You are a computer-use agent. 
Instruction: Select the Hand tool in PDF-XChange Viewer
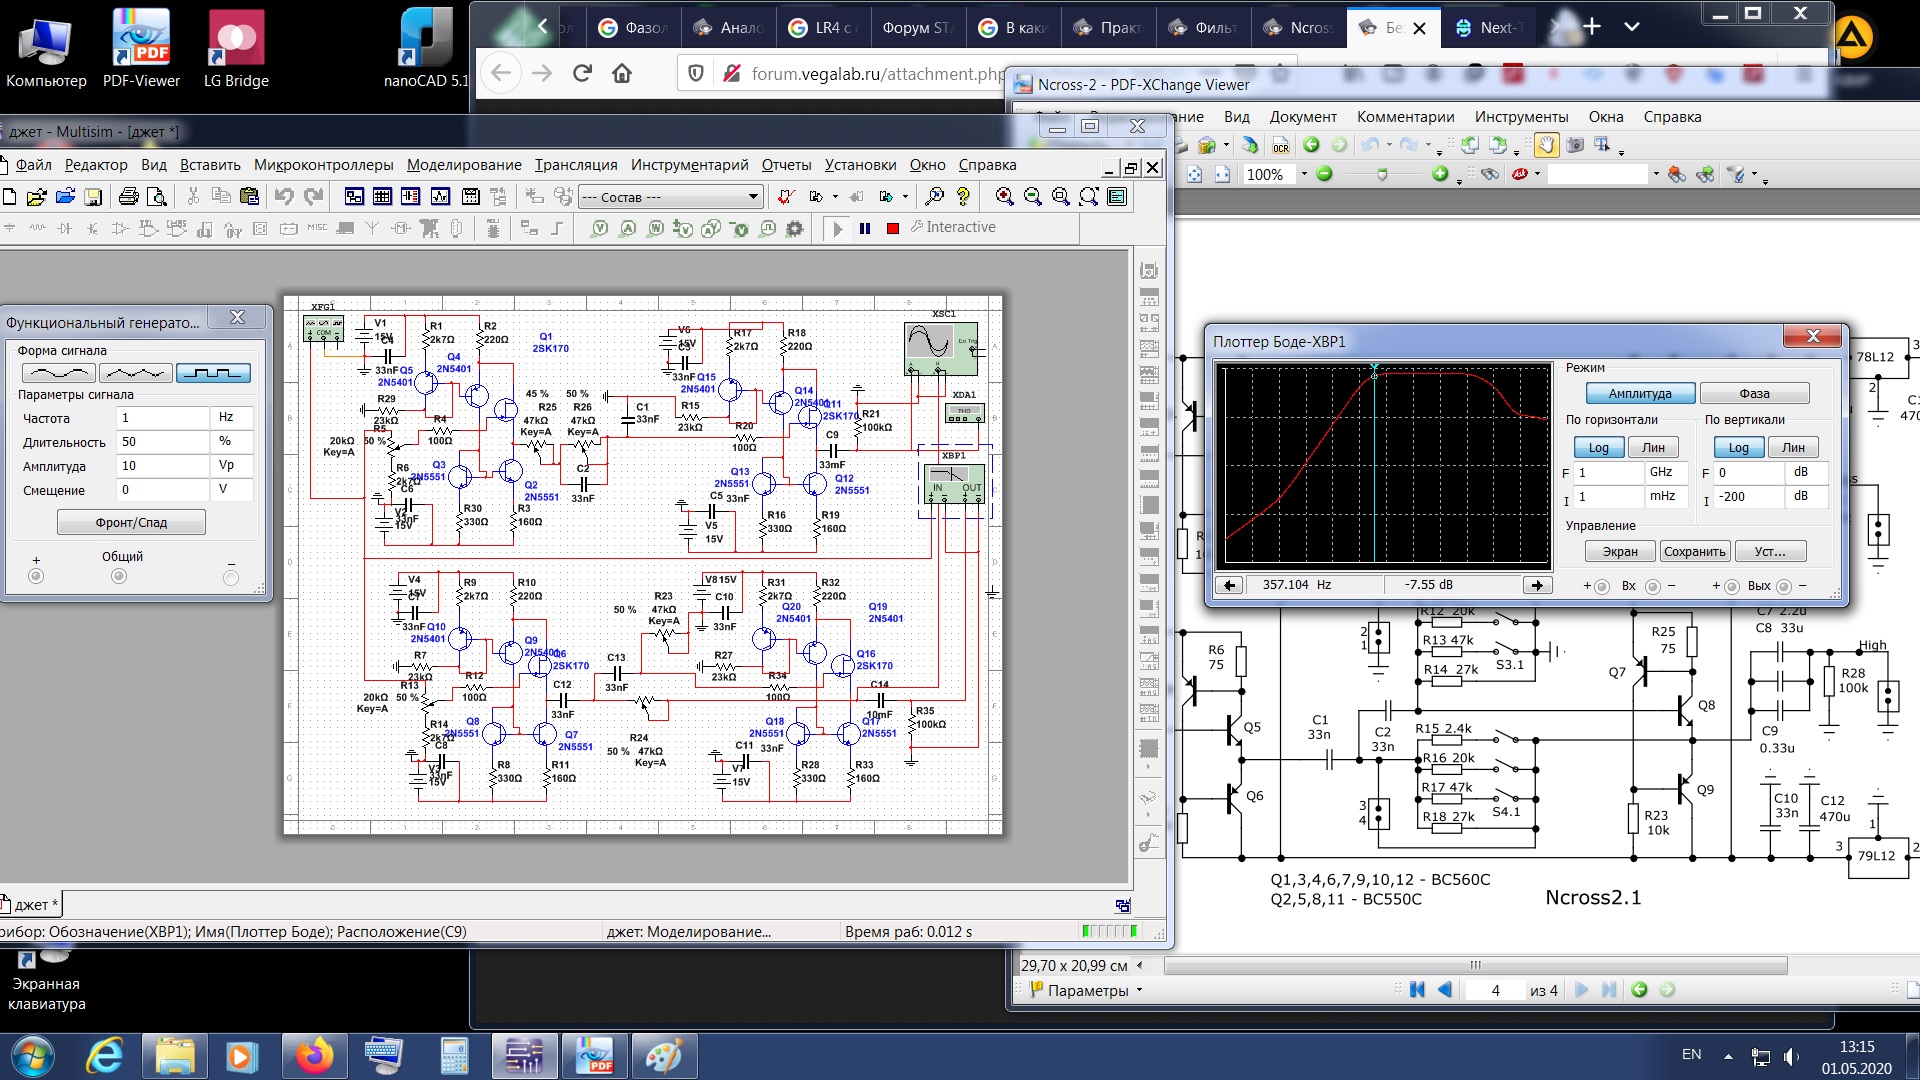click(x=1546, y=146)
